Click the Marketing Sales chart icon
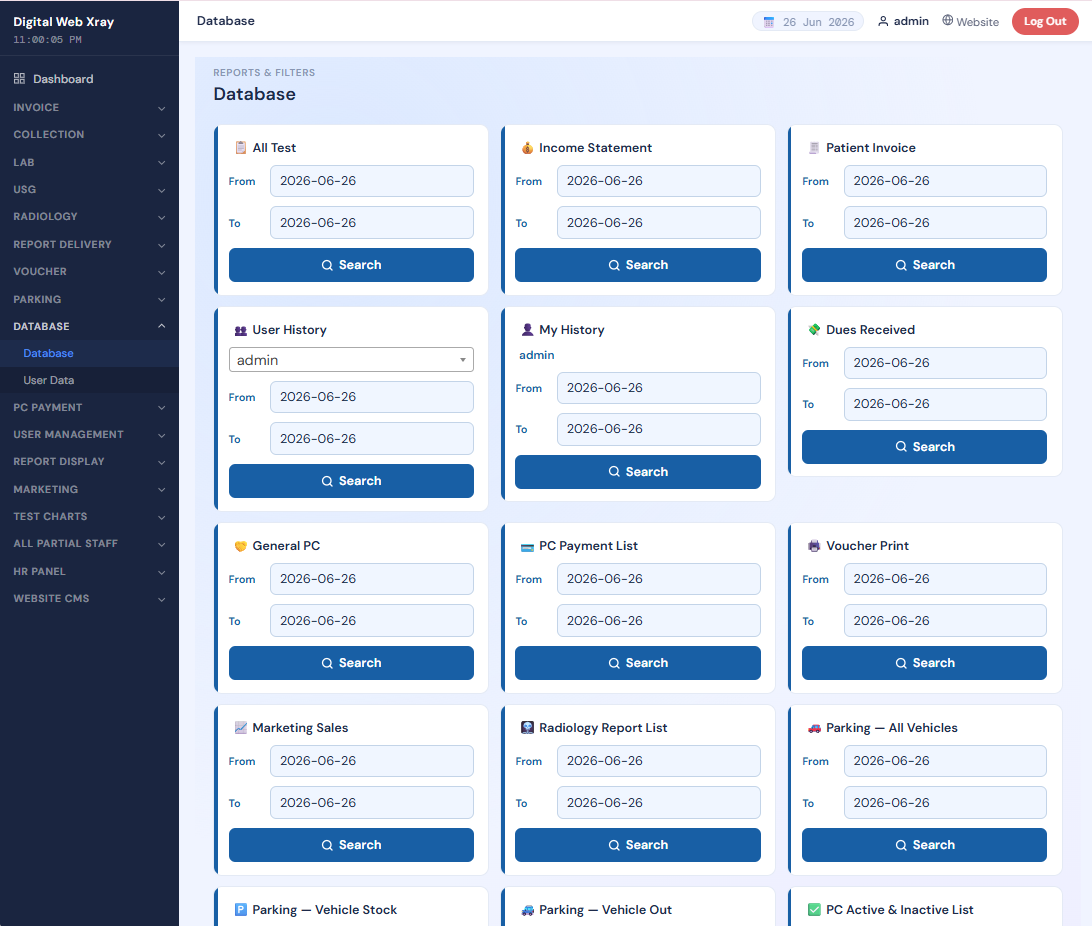 pyautogui.click(x=241, y=728)
